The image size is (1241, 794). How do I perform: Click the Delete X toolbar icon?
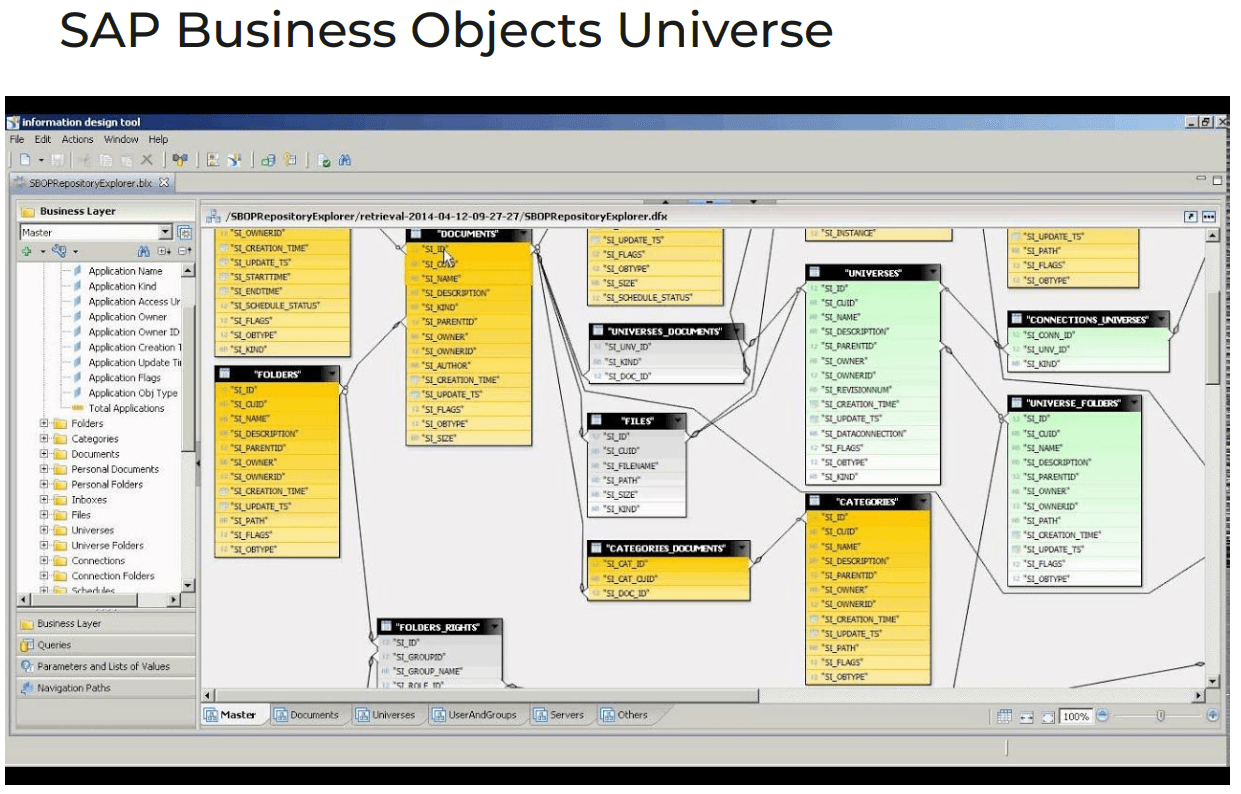tap(147, 160)
